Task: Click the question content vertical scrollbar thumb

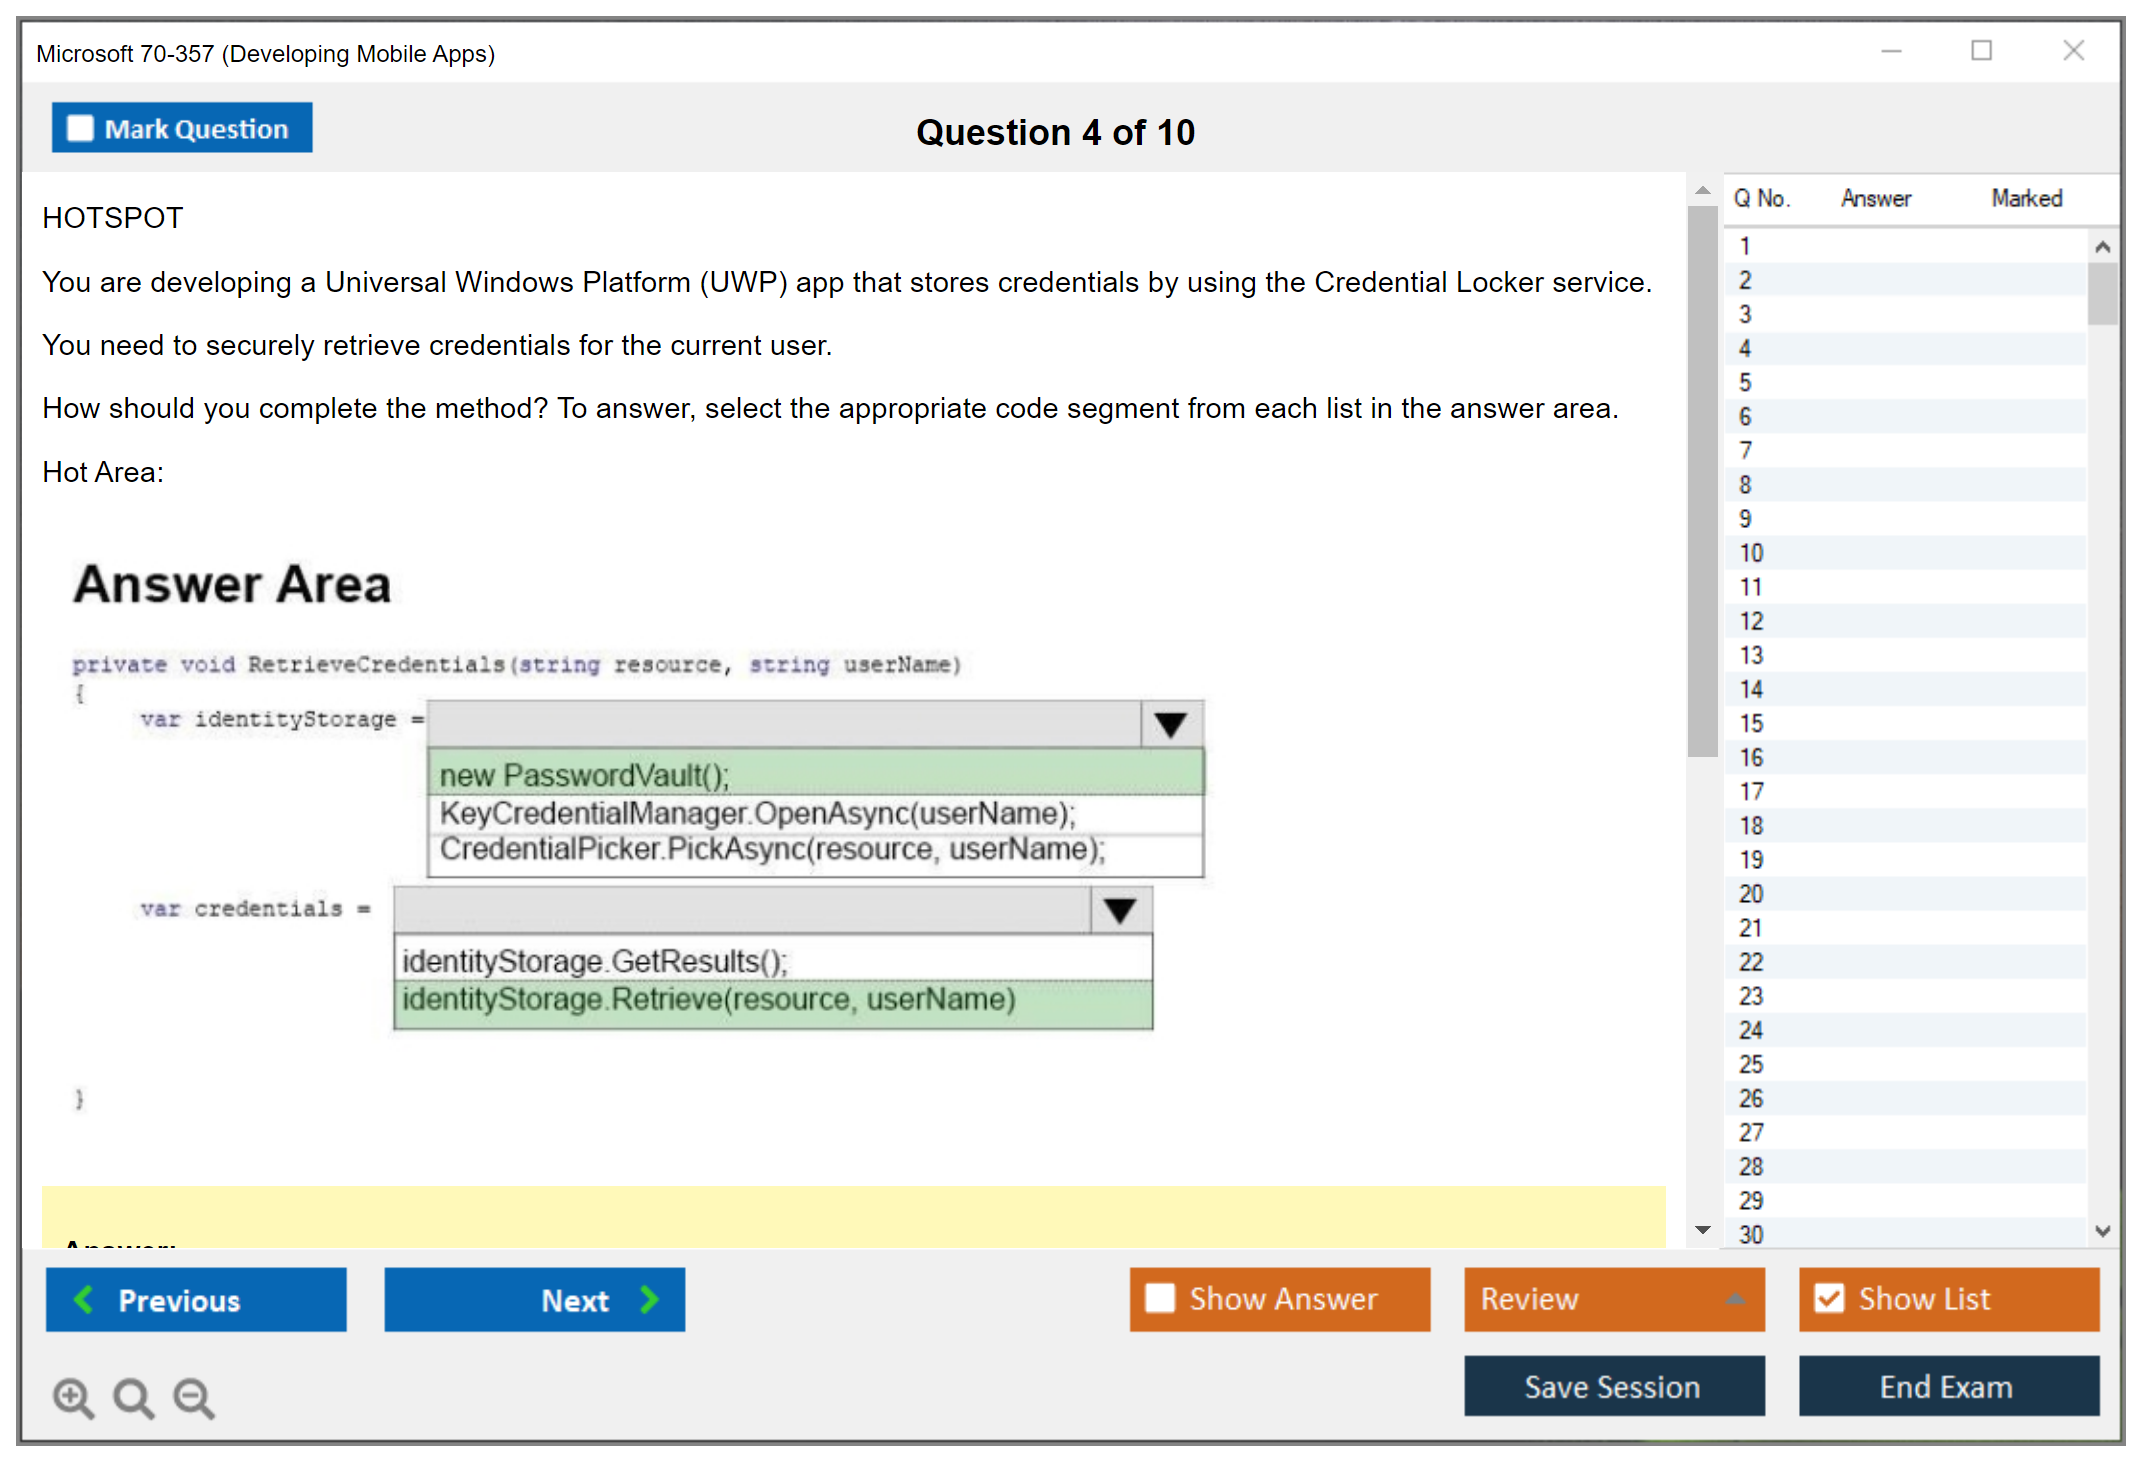Action: point(1702,480)
